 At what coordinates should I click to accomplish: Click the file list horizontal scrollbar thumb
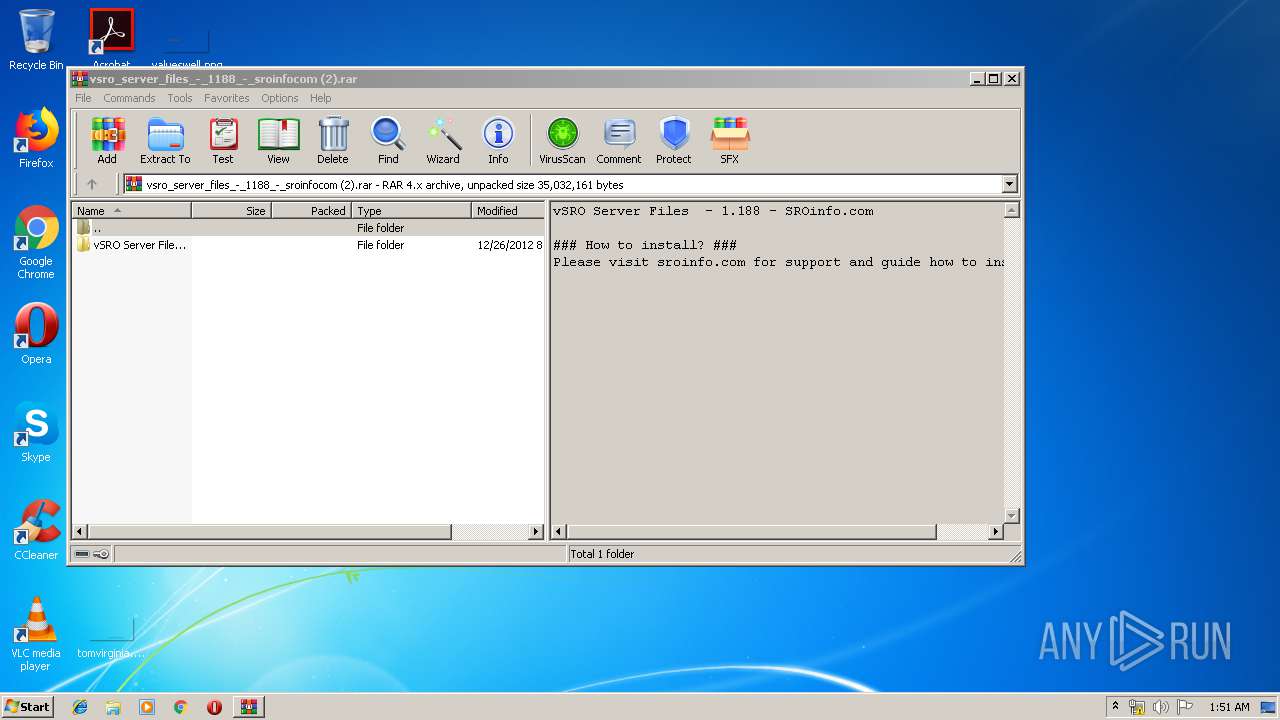[270, 532]
